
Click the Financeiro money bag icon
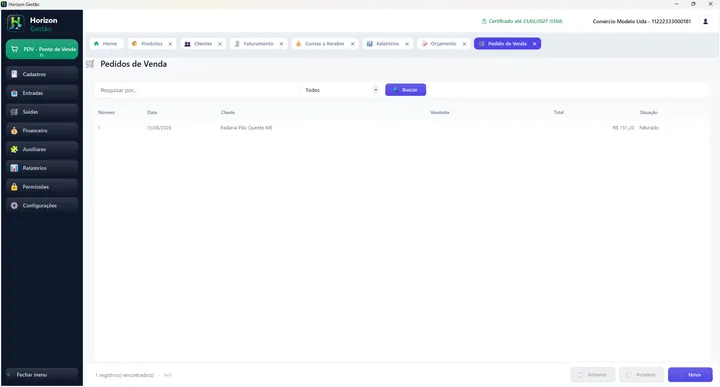14,130
